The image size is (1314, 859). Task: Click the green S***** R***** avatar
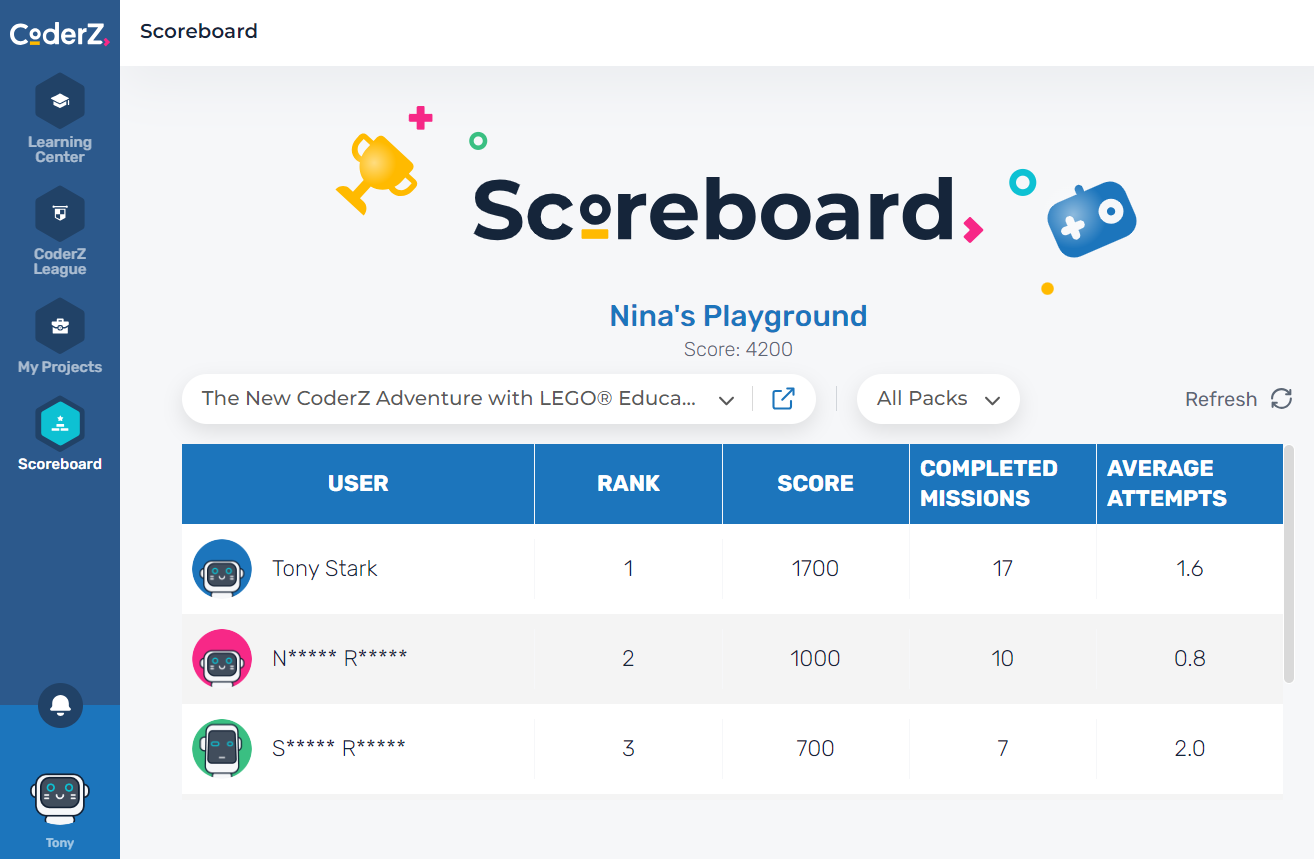(x=222, y=748)
